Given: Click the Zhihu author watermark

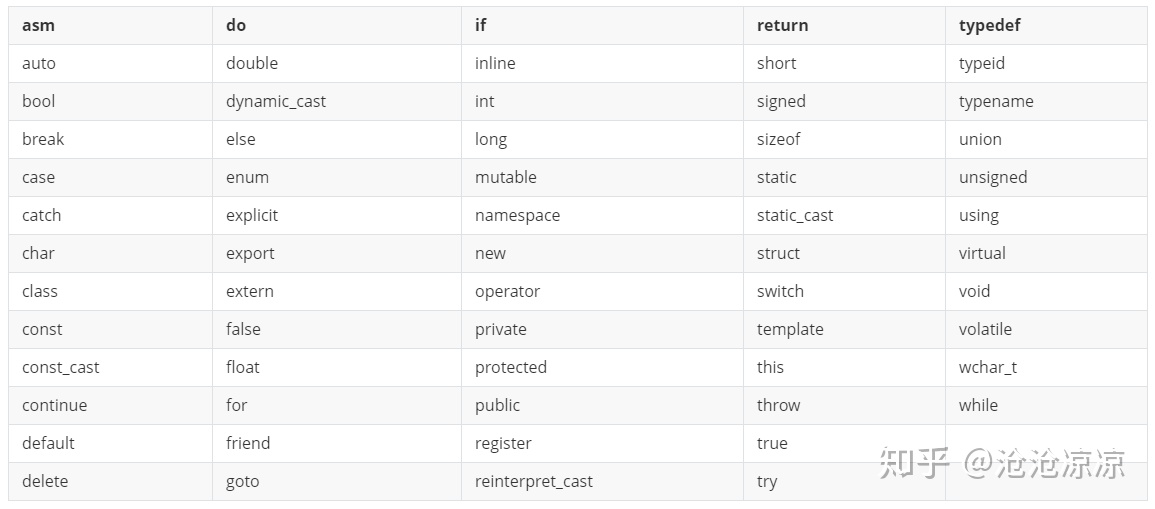Looking at the screenshot, I should click(x=1002, y=464).
